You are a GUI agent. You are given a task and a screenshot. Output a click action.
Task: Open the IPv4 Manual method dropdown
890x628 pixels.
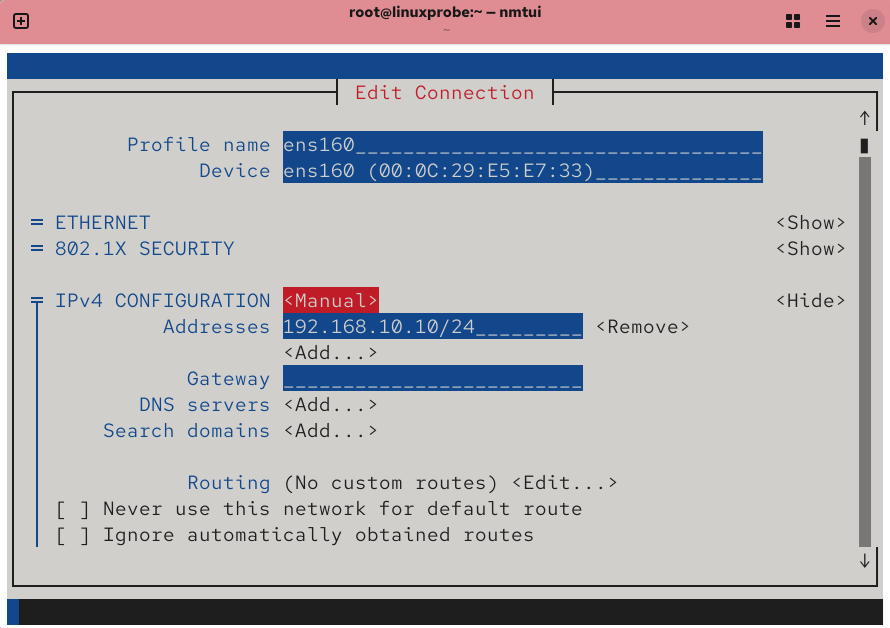point(331,301)
